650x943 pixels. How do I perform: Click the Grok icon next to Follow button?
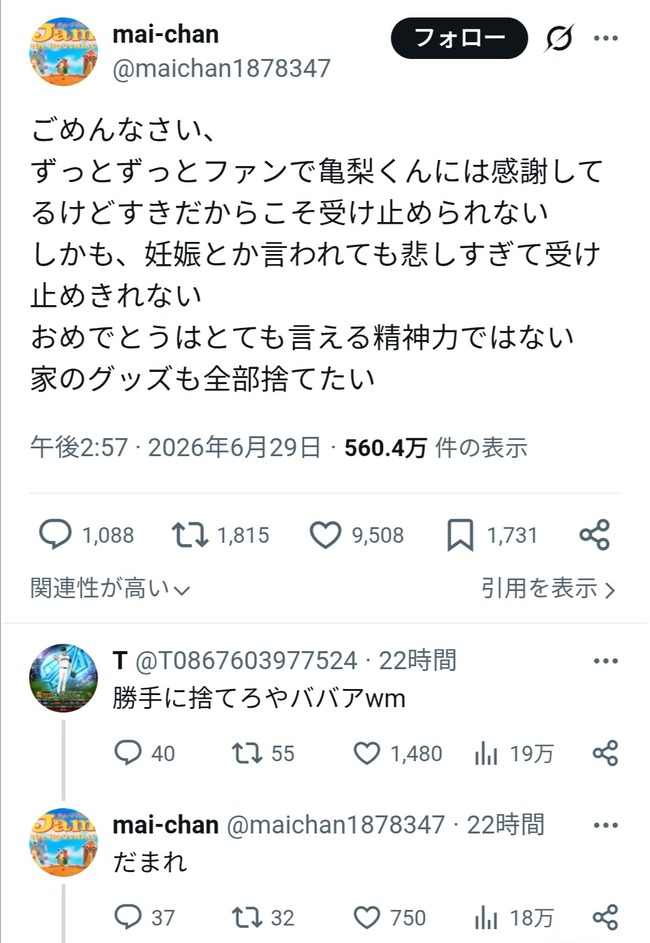coord(559,38)
